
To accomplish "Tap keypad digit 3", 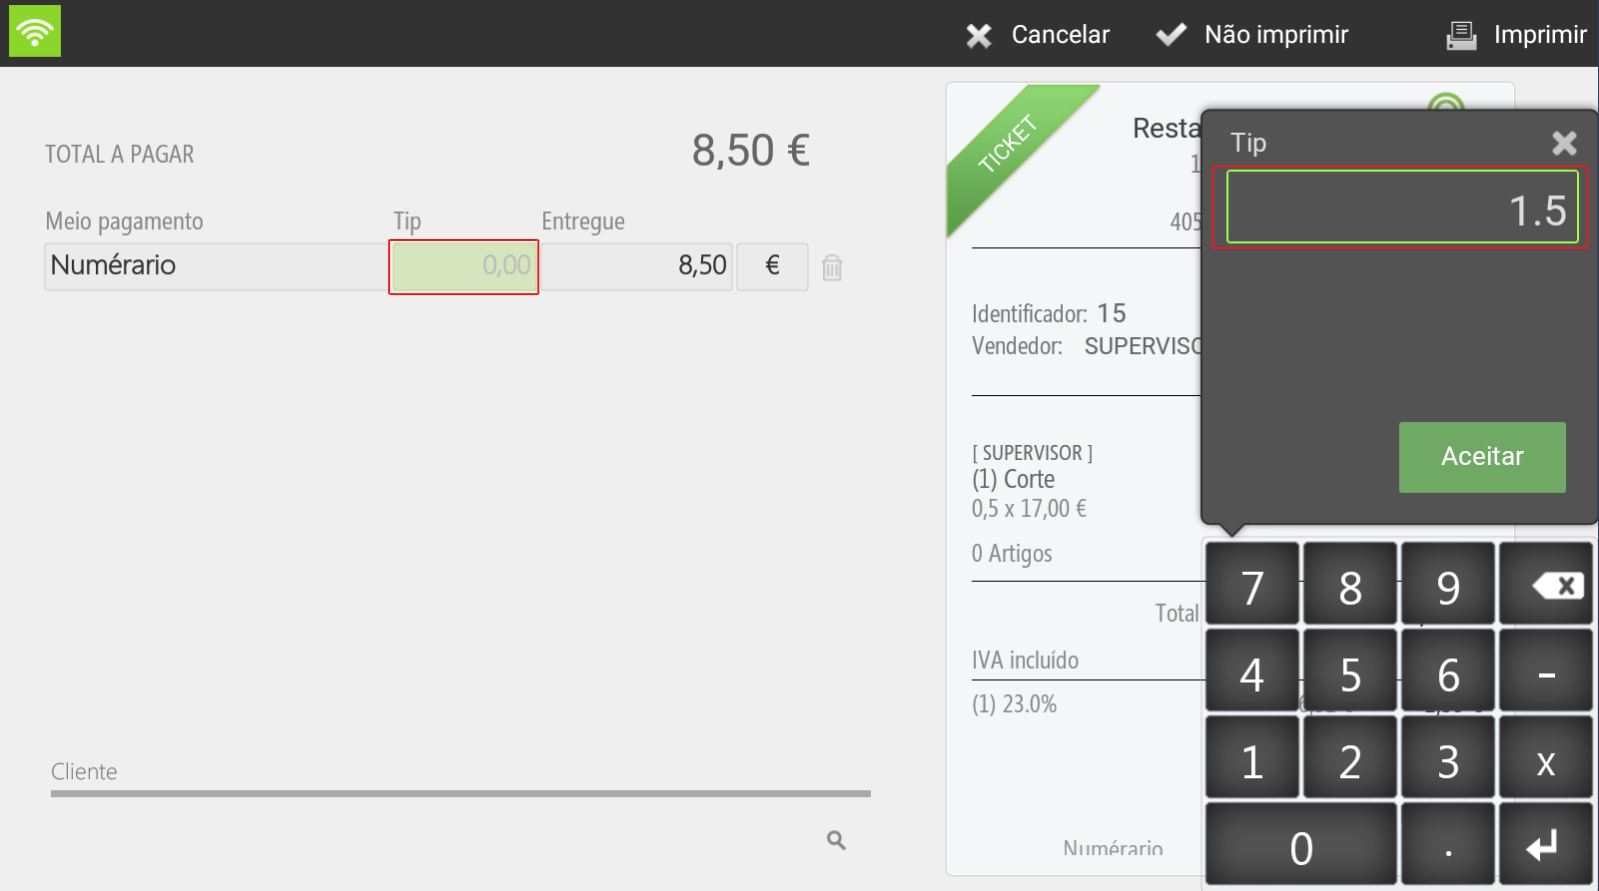I will 1448,758.
